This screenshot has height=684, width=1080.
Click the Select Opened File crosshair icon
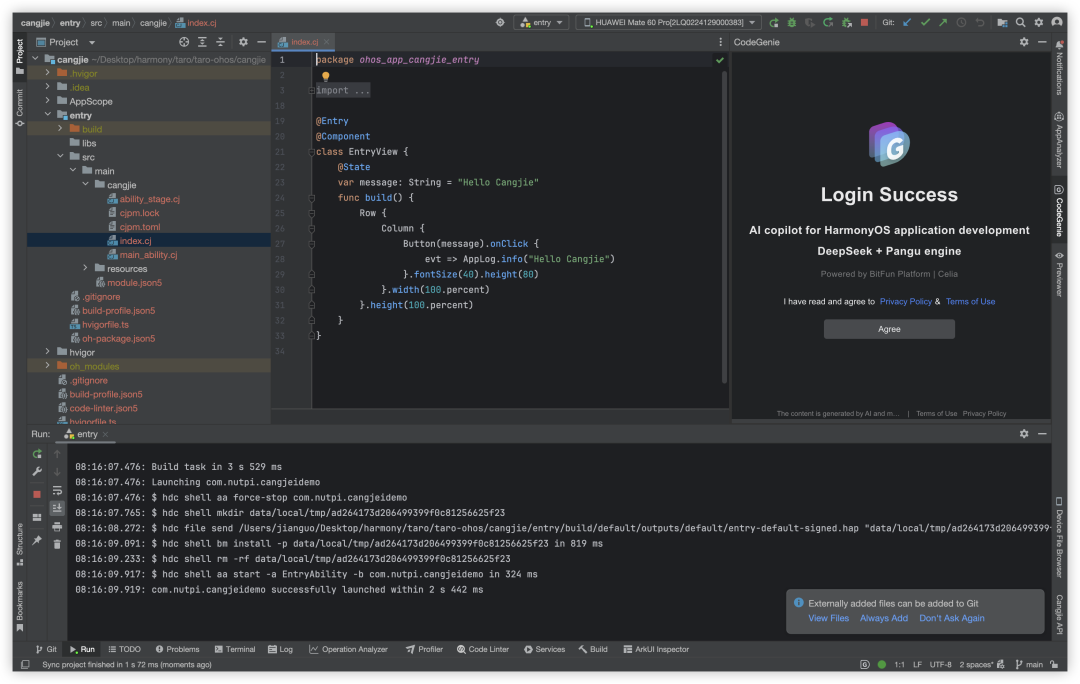[x=184, y=42]
